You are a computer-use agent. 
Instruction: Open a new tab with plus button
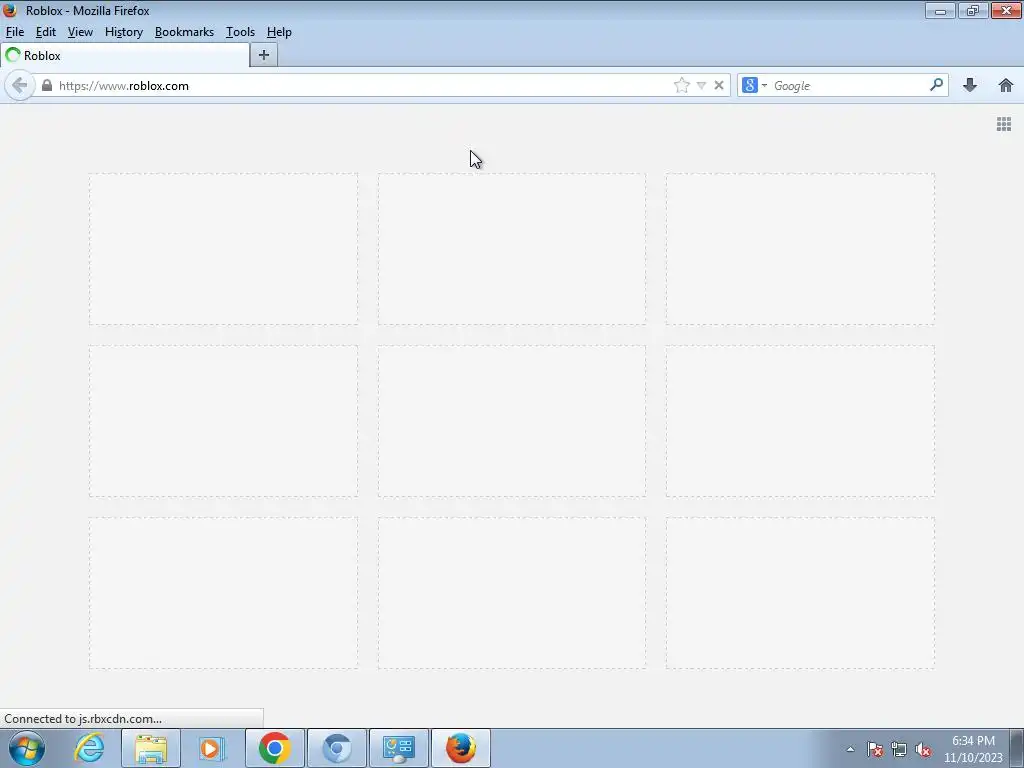pyautogui.click(x=264, y=56)
